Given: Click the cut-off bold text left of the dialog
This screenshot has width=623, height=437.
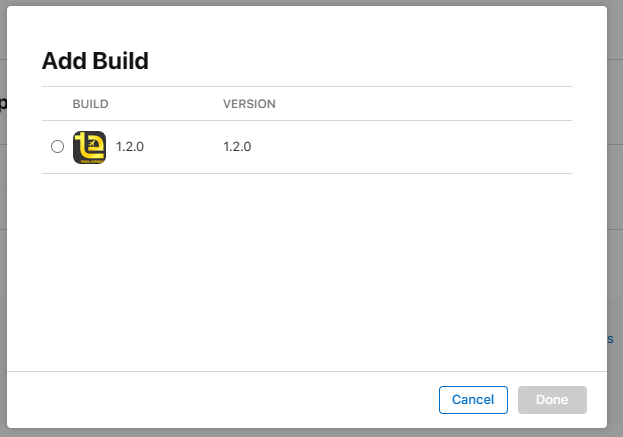Looking at the screenshot, I should click(x=3, y=102).
